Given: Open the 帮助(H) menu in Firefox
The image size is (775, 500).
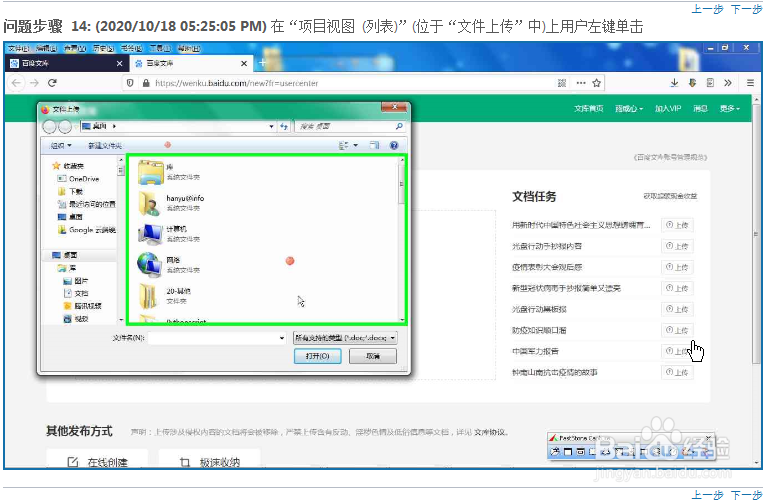Looking at the screenshot, I should click(189, 48).
